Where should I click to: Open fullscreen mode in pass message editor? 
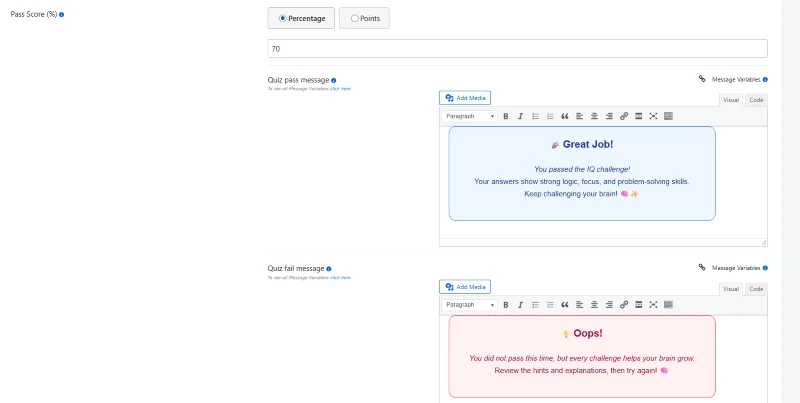654,116
